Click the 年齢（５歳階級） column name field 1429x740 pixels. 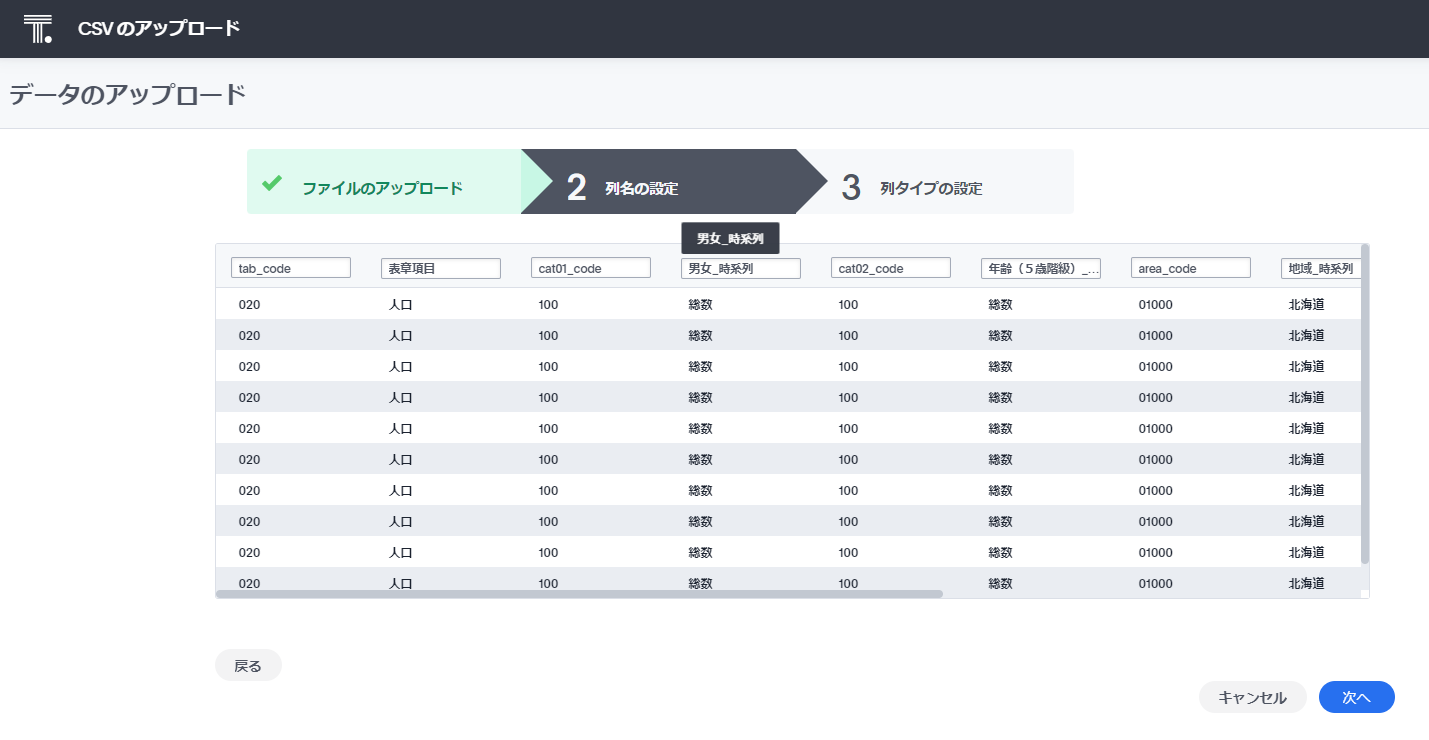click(x=1040, y=267)
